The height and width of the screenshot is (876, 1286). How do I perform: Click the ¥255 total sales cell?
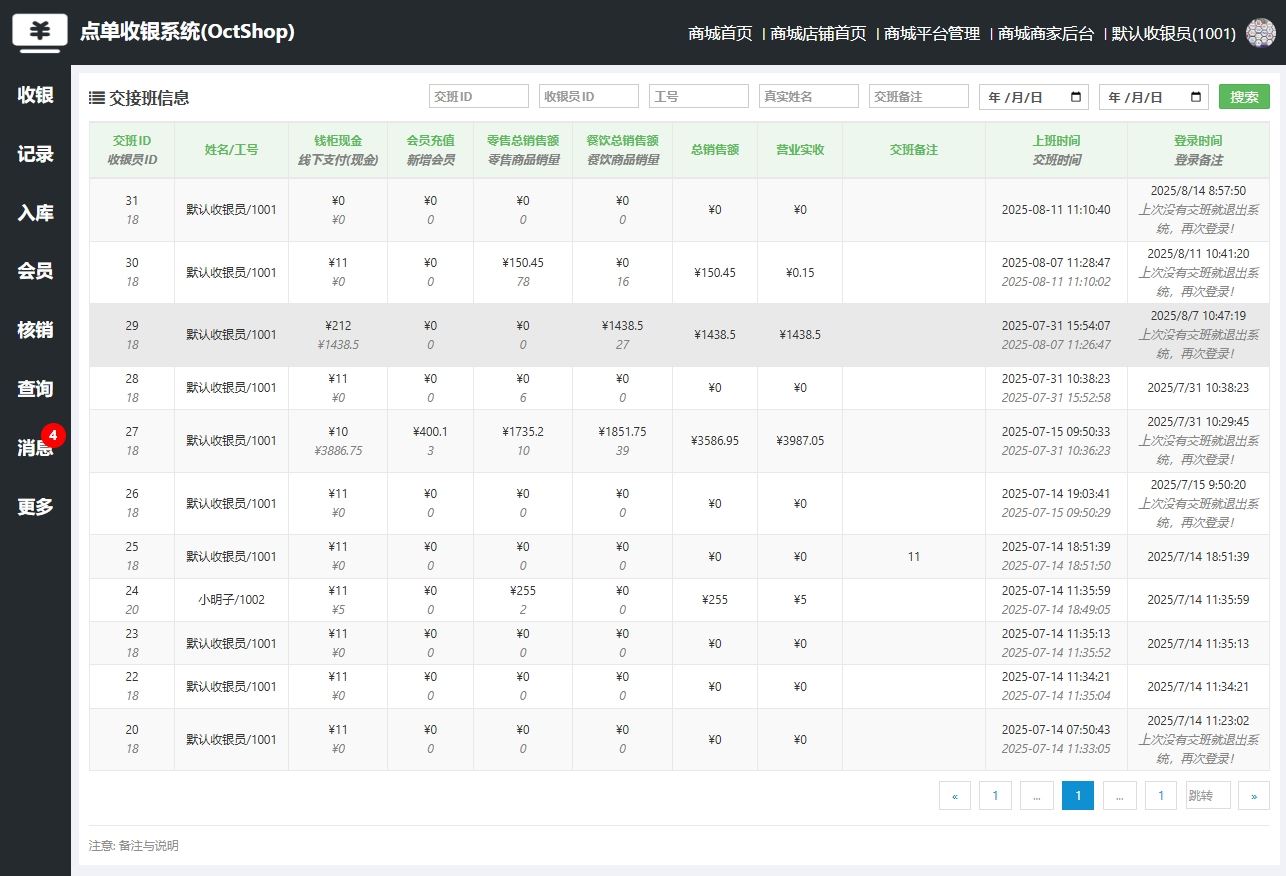click(x=715, y=600)
